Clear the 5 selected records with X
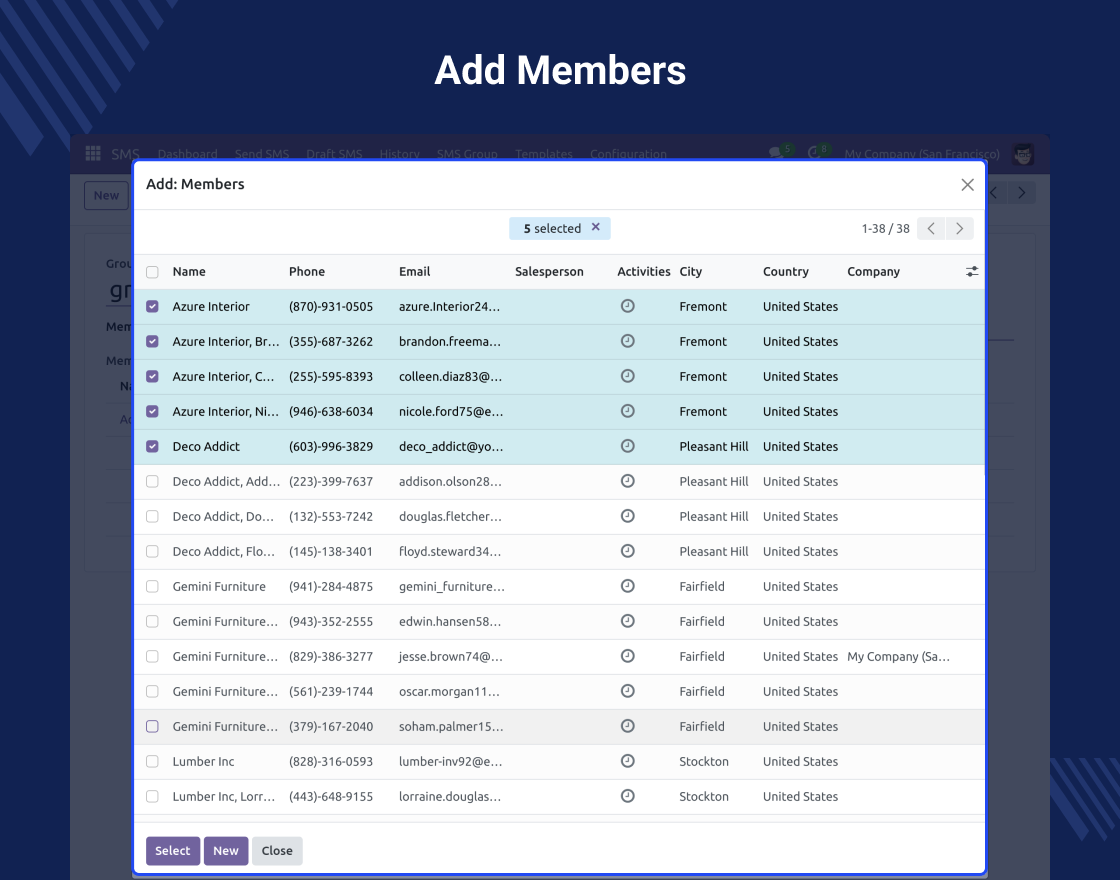1120x880 pixels. tap(596, 228)
